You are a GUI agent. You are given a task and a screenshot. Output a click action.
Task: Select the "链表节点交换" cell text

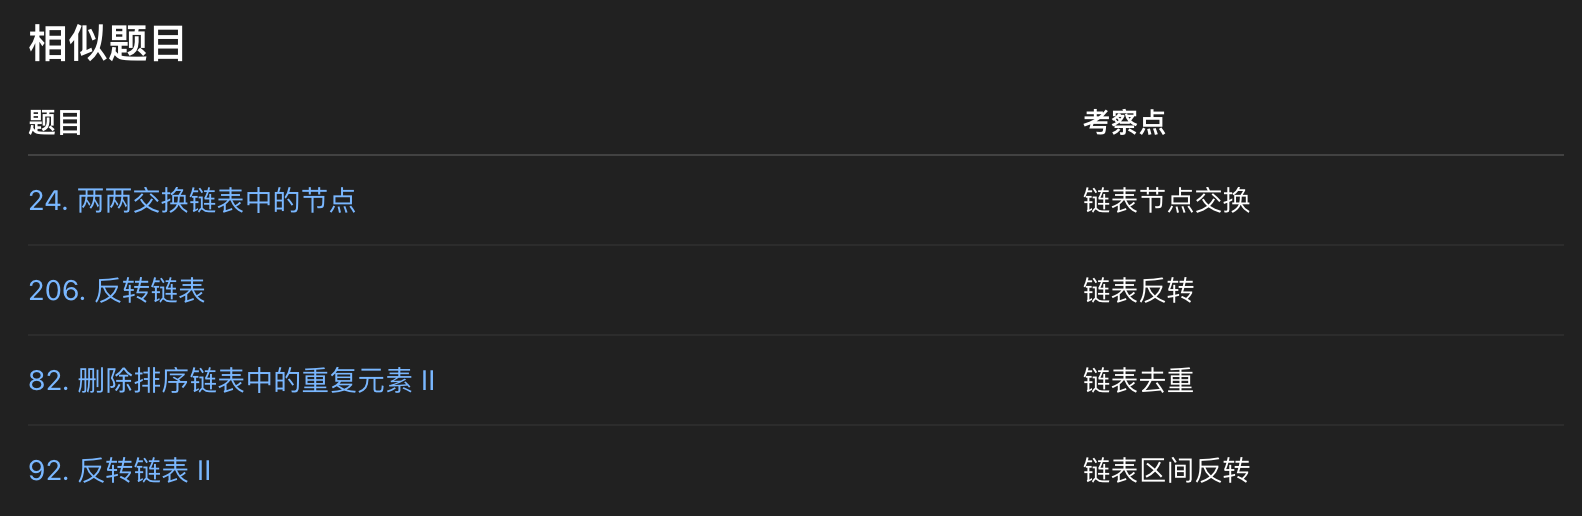1166,201
